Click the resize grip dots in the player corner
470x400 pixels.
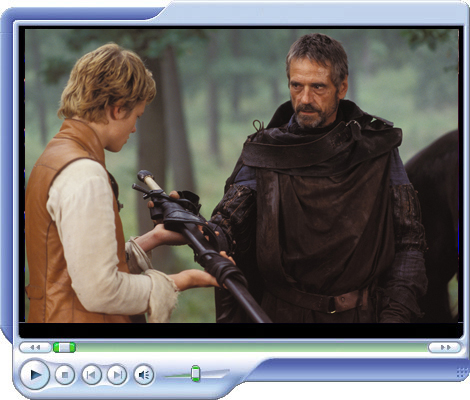tap(462, 372)
